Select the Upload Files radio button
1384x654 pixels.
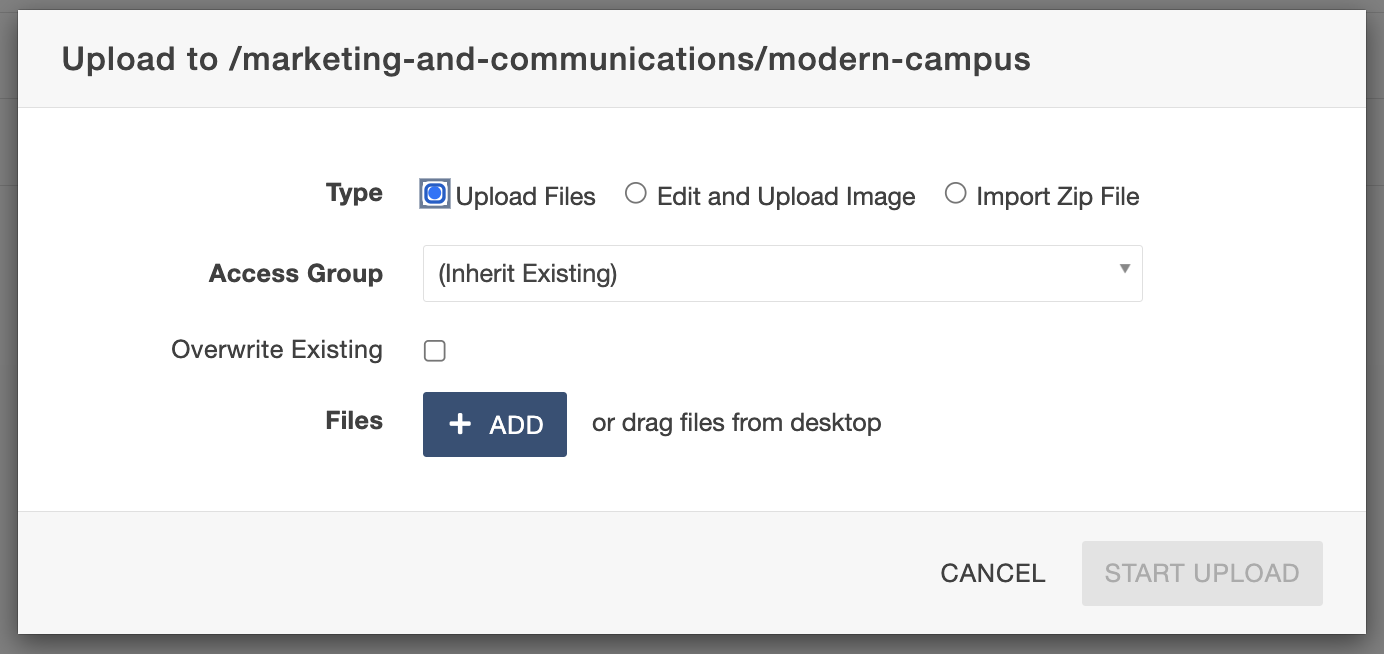(x=435, y=195)
